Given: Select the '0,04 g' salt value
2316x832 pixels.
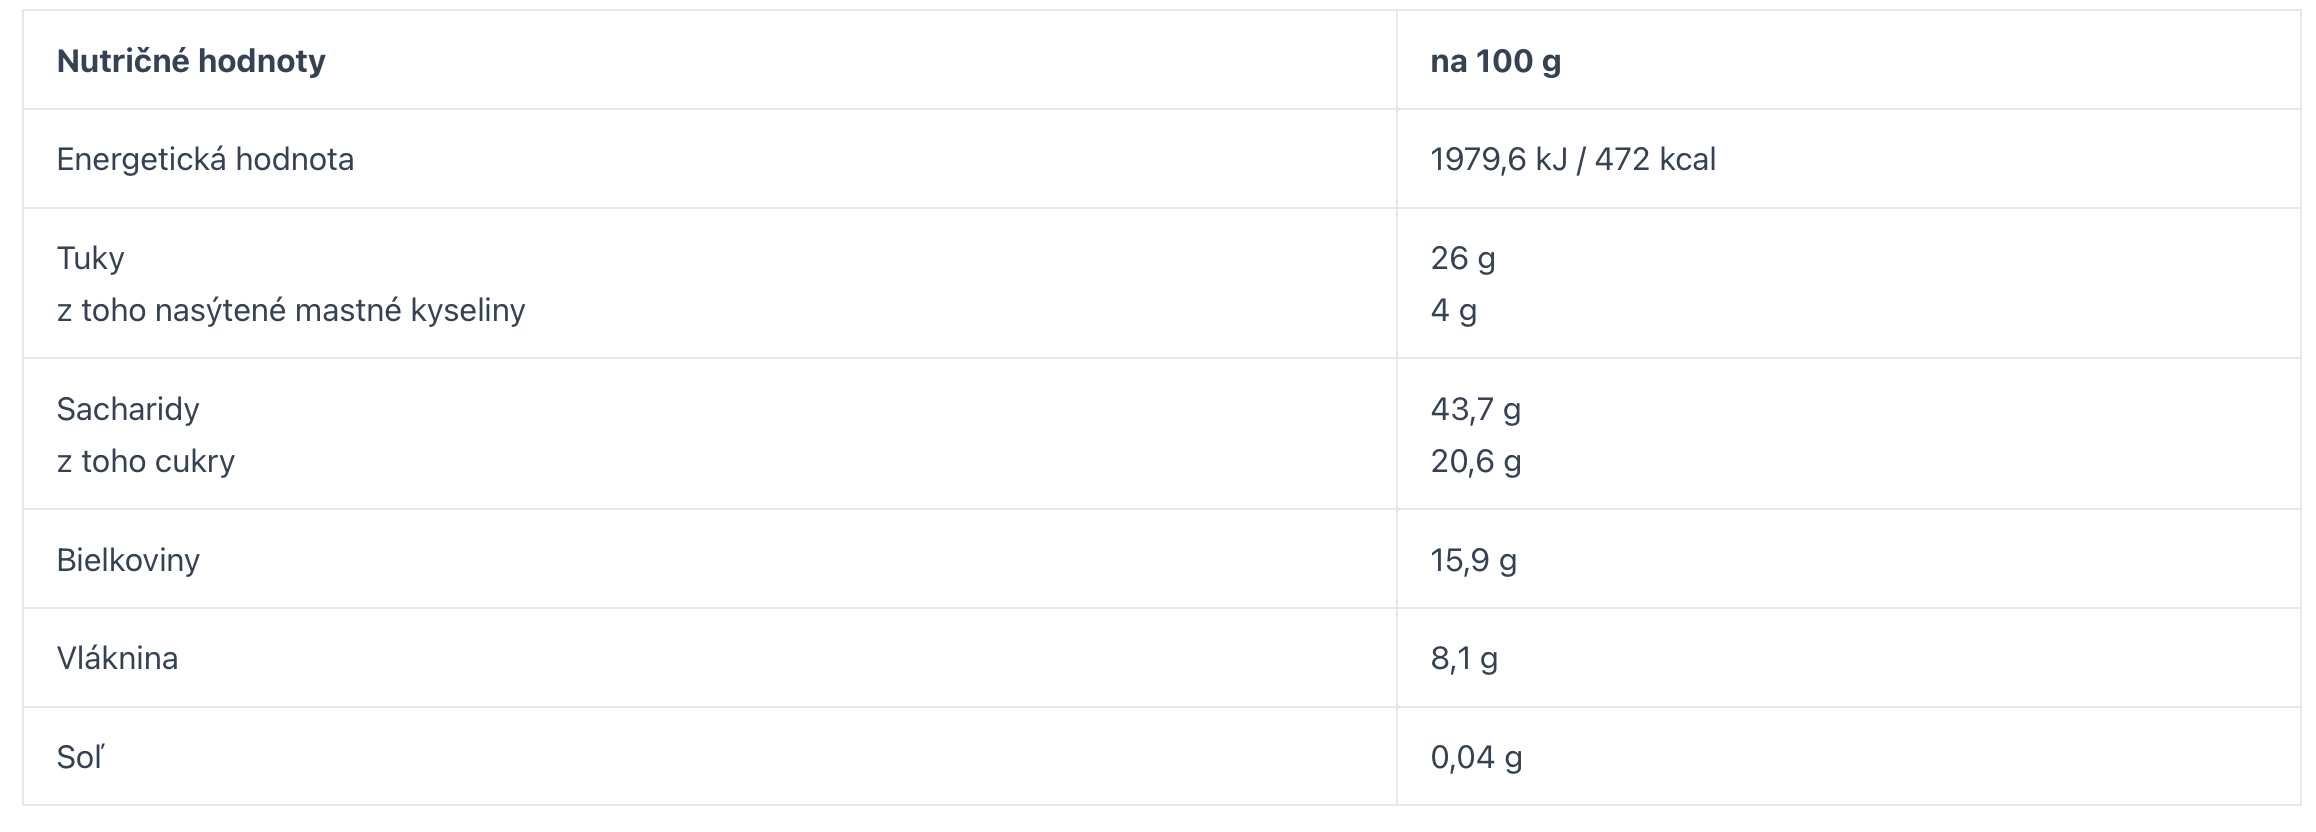Looking at the screenshot, I should (x=1477, y=757).
